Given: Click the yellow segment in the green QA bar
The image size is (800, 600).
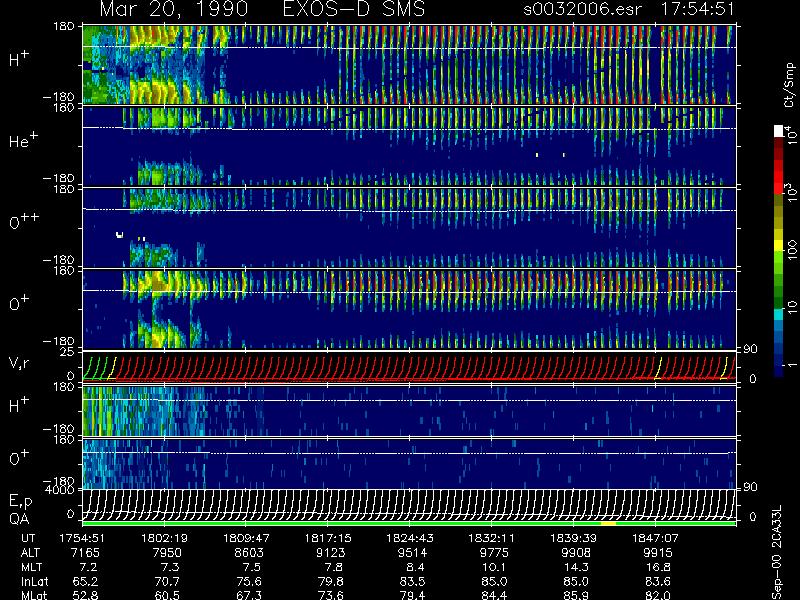Looking at the screenshot, I should tap(609, 523).
